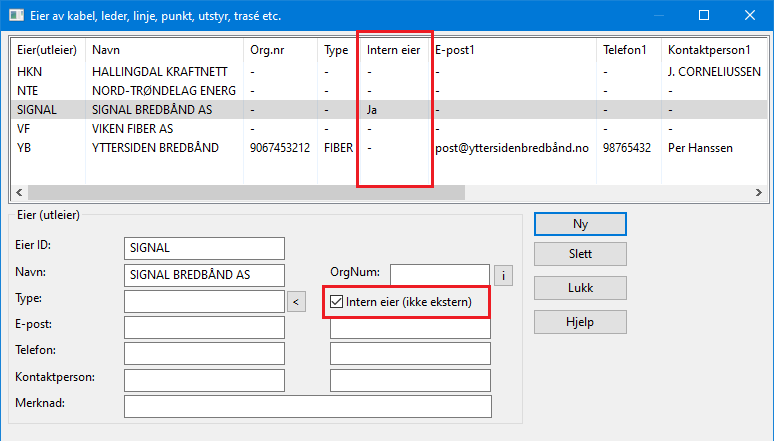This screenshot has height=441, width=775.
Task: Click the second Kontaktperson field on the right
Action: (x=410, y=380)
